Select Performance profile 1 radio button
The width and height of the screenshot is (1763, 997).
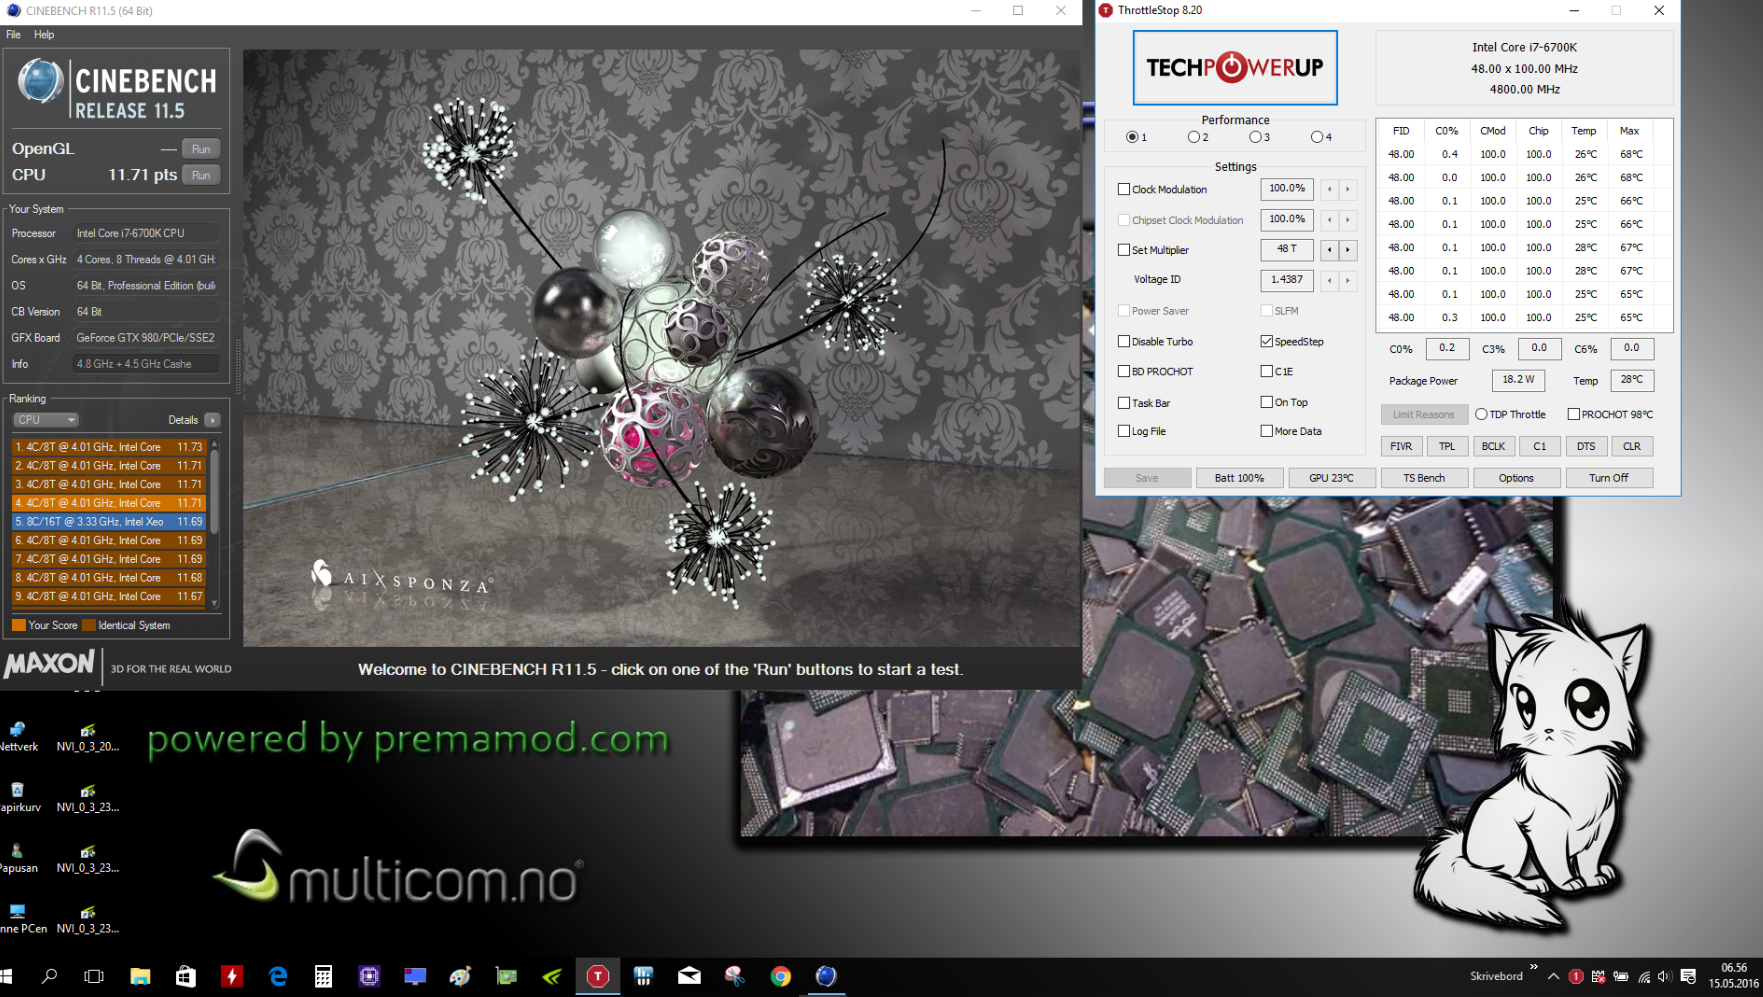(x=1132, y=137)
